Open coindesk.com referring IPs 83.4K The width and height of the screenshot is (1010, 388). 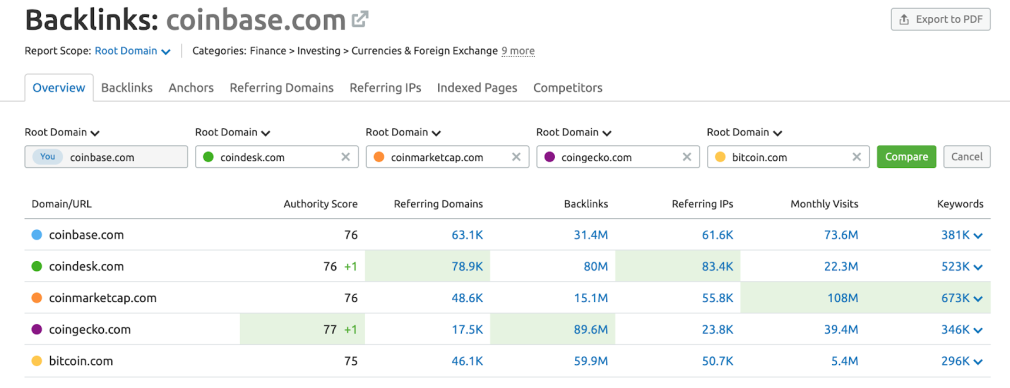pos(718,266)
